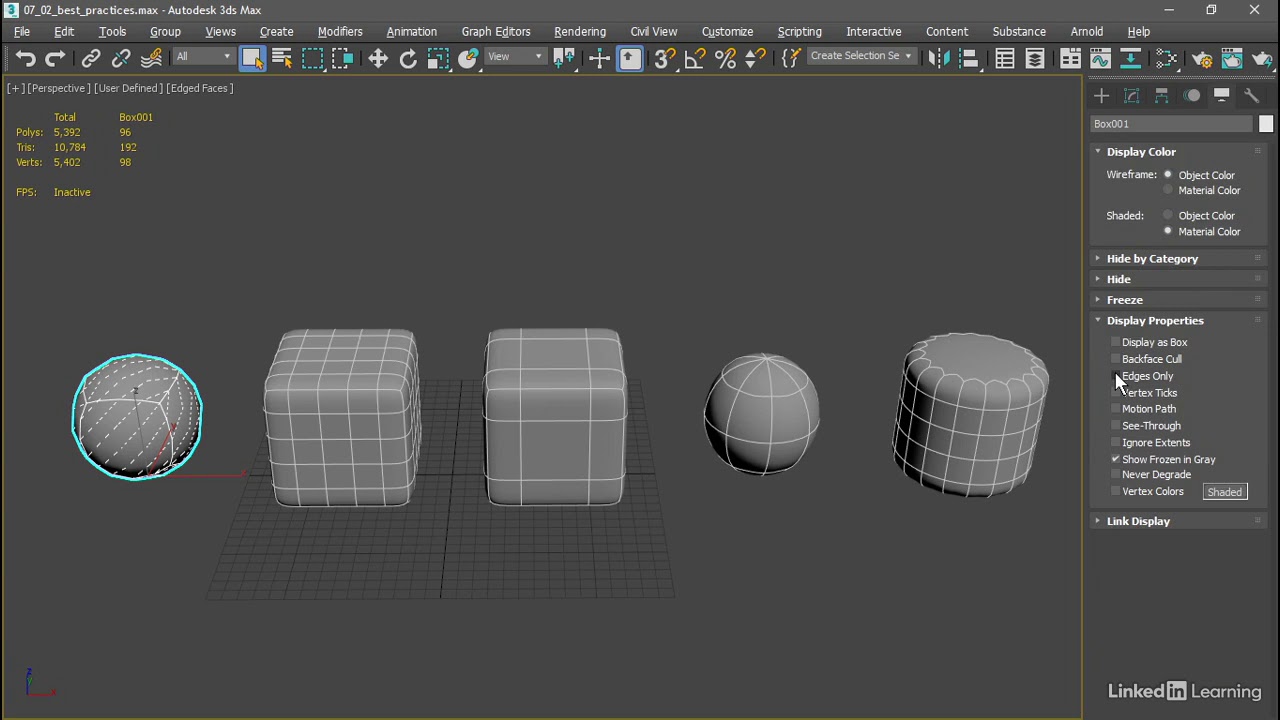The image size is (1280, 720).
Task: Open the Animation menu
Action: (411, 31)
